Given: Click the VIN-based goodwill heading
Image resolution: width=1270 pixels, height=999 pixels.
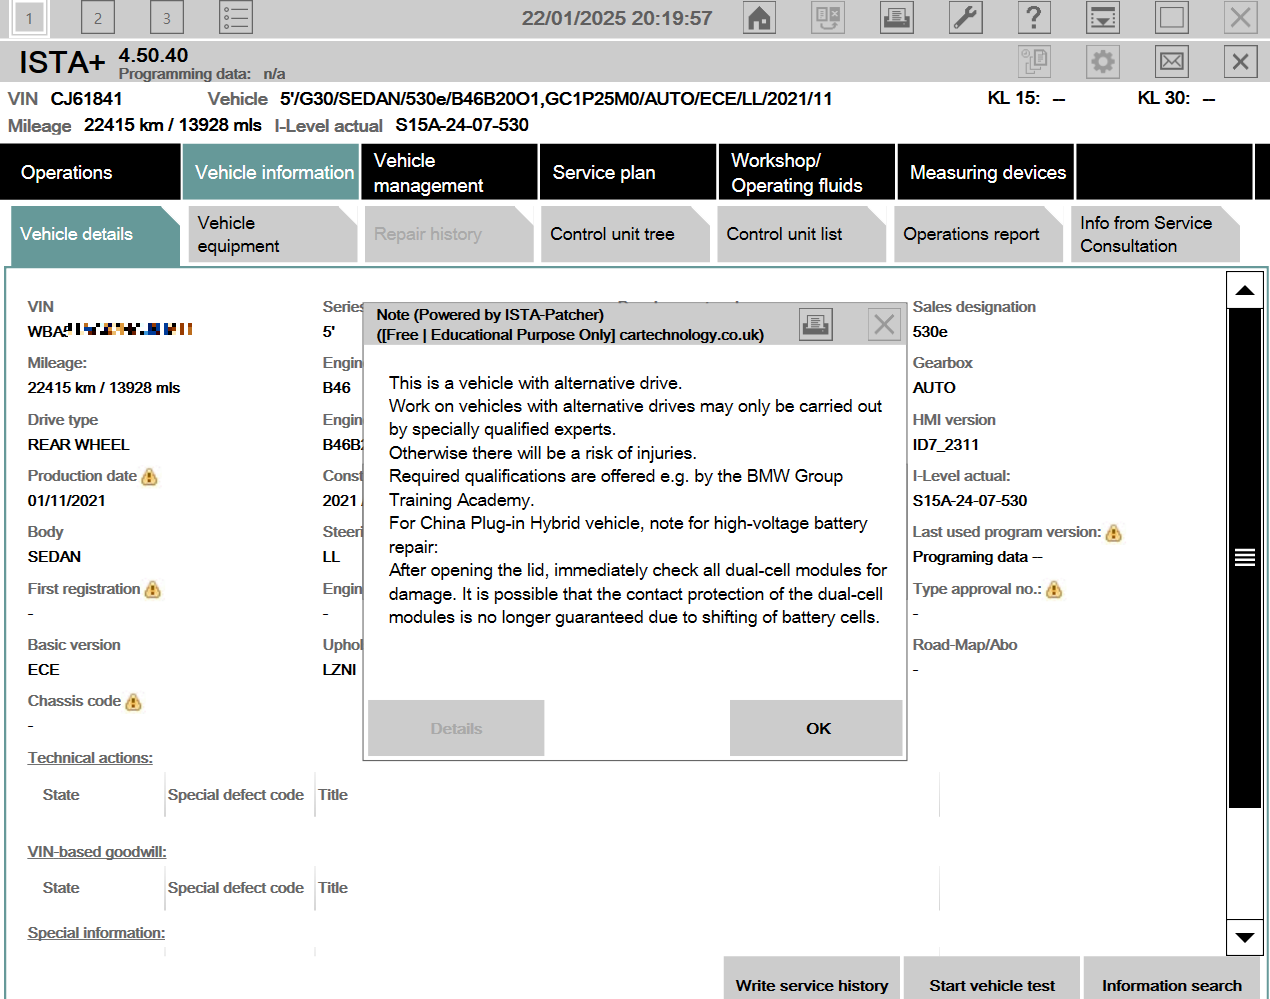Looking at the screenshot, I should 97,852.
